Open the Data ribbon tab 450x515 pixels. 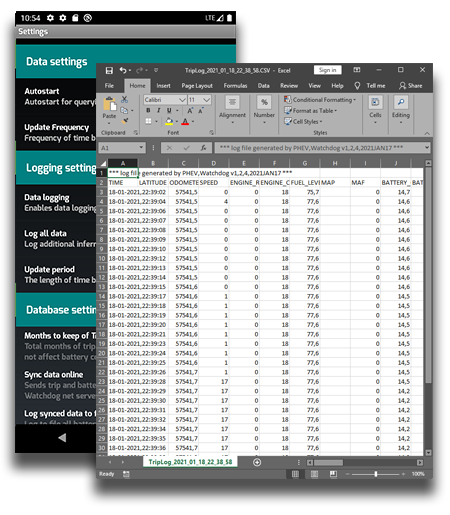click(263, 86)
